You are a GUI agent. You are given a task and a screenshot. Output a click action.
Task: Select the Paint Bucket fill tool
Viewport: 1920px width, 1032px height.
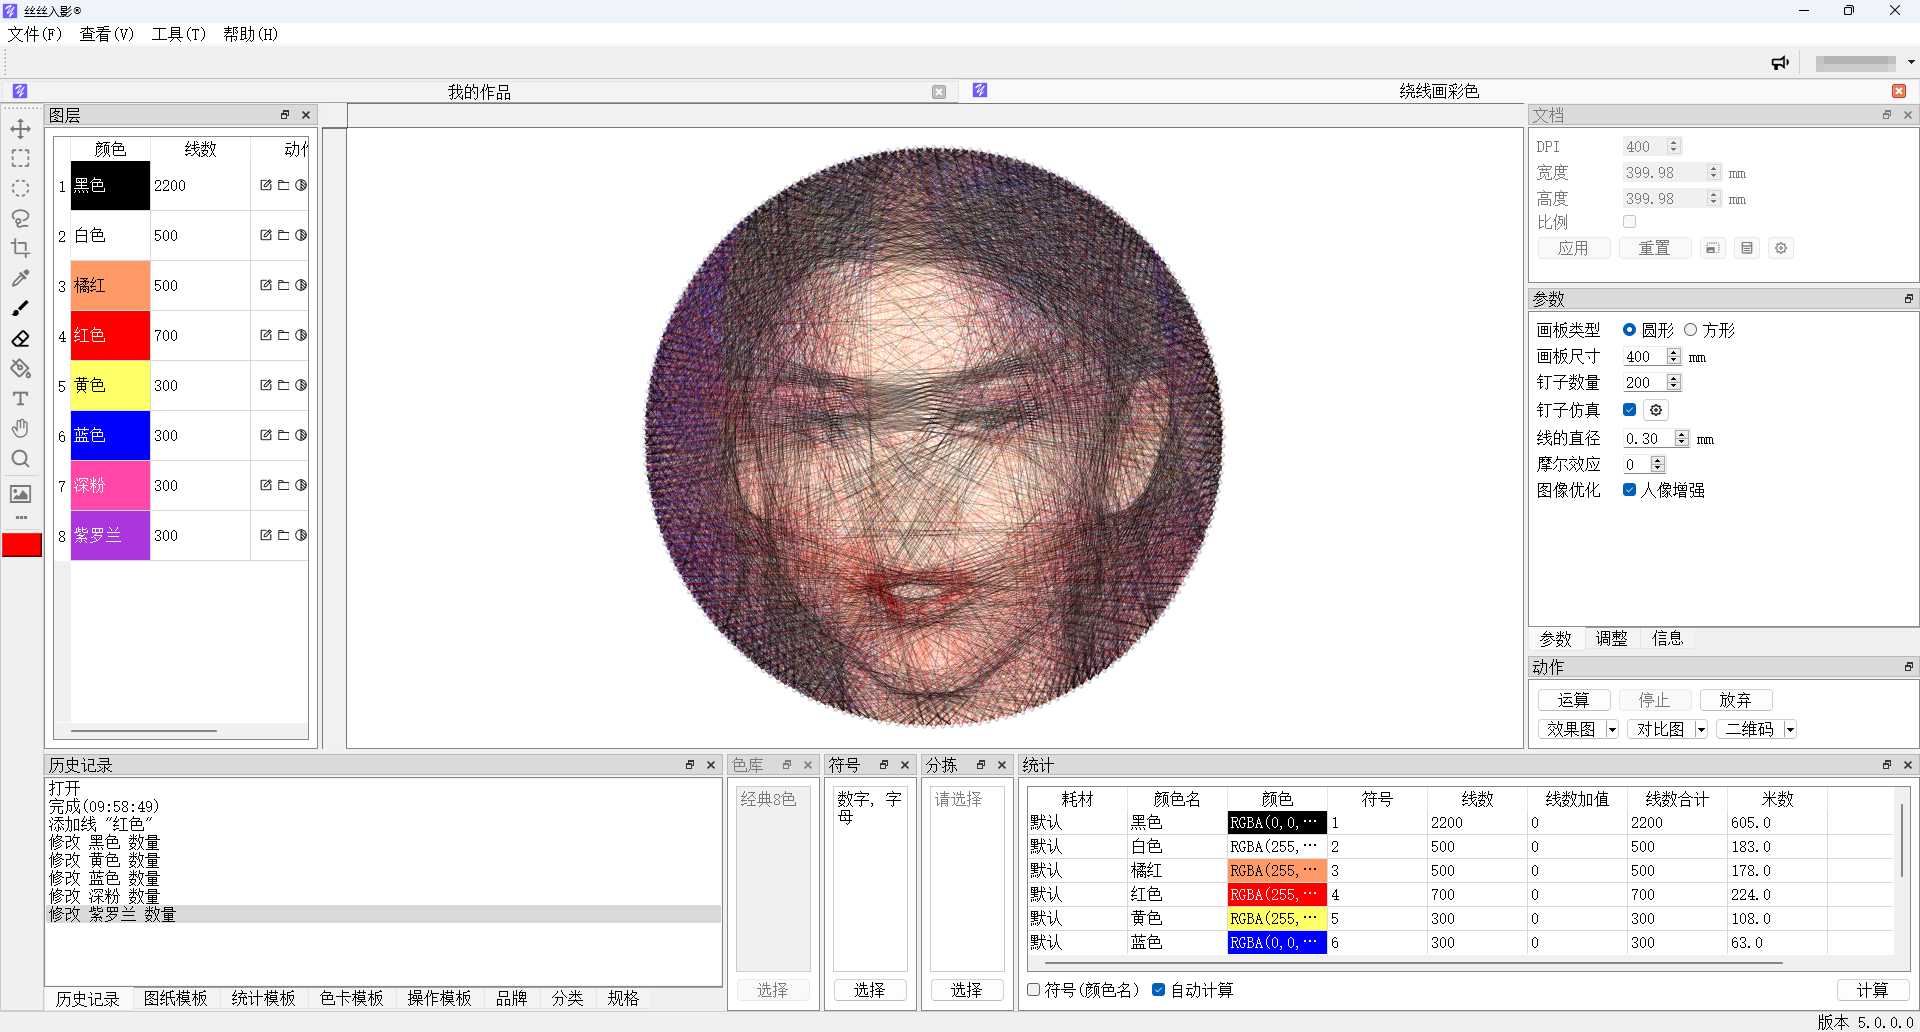pos(20,369)
